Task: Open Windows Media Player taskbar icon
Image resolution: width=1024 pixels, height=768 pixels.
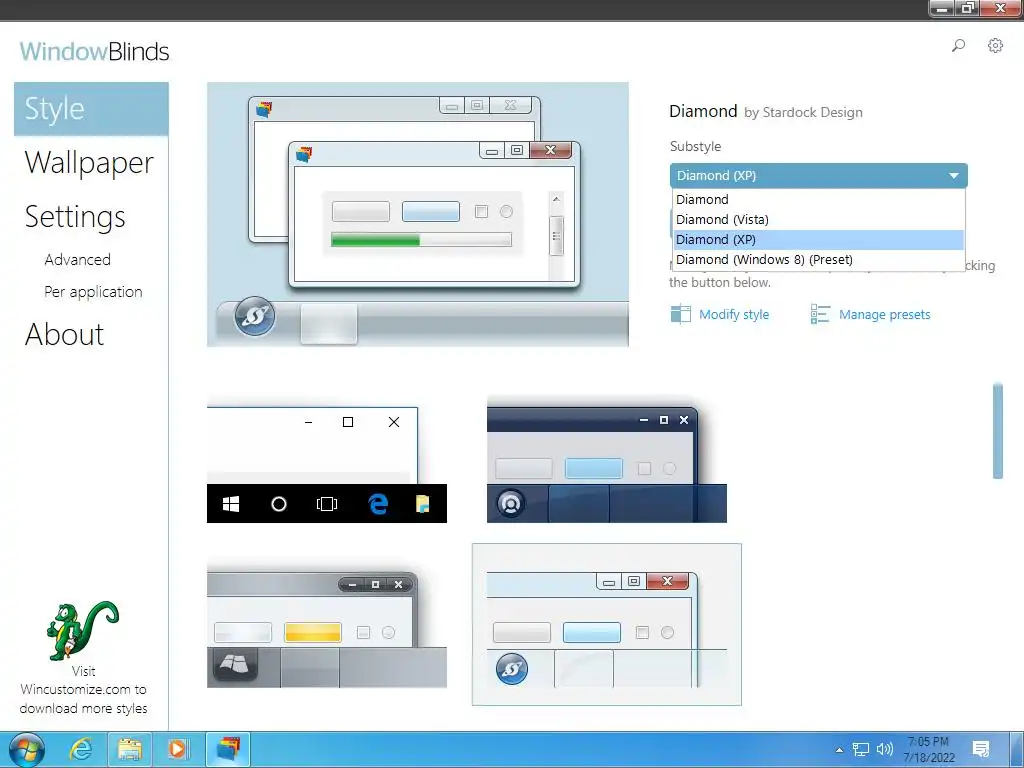Action: coord(178,750)
